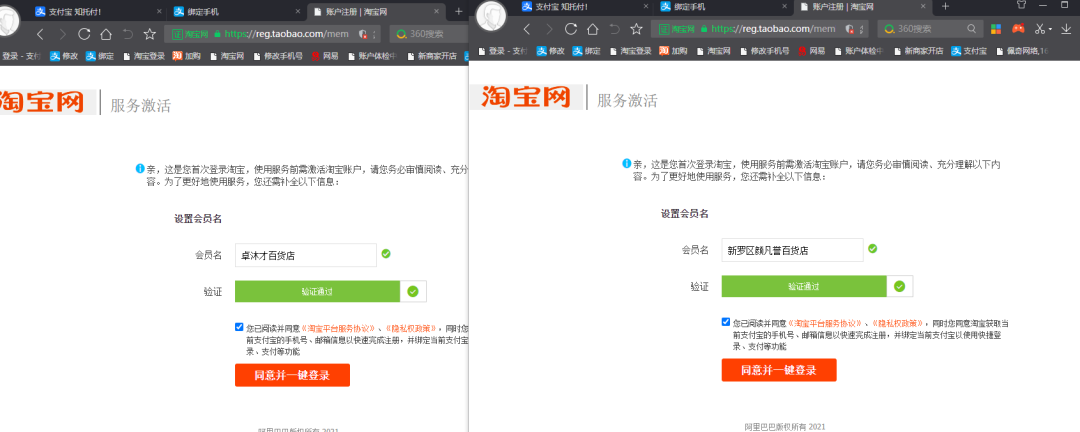
Task: Click 会员名 field containing 新罗区颜凡誉百货店
Action: 793,250
